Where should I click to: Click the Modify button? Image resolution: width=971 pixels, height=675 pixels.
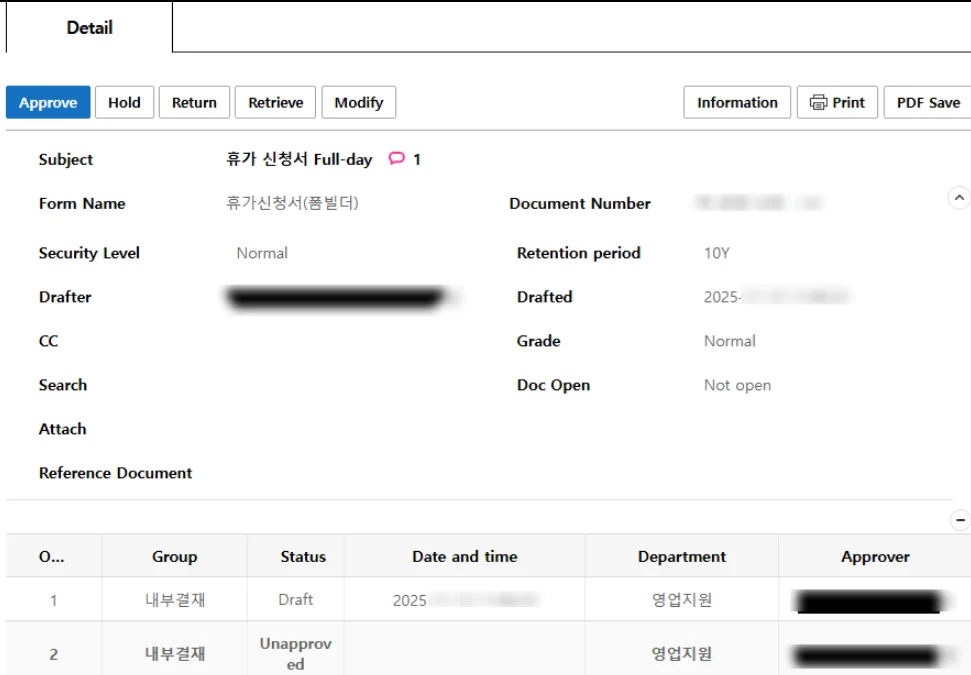tap(358, 103)
